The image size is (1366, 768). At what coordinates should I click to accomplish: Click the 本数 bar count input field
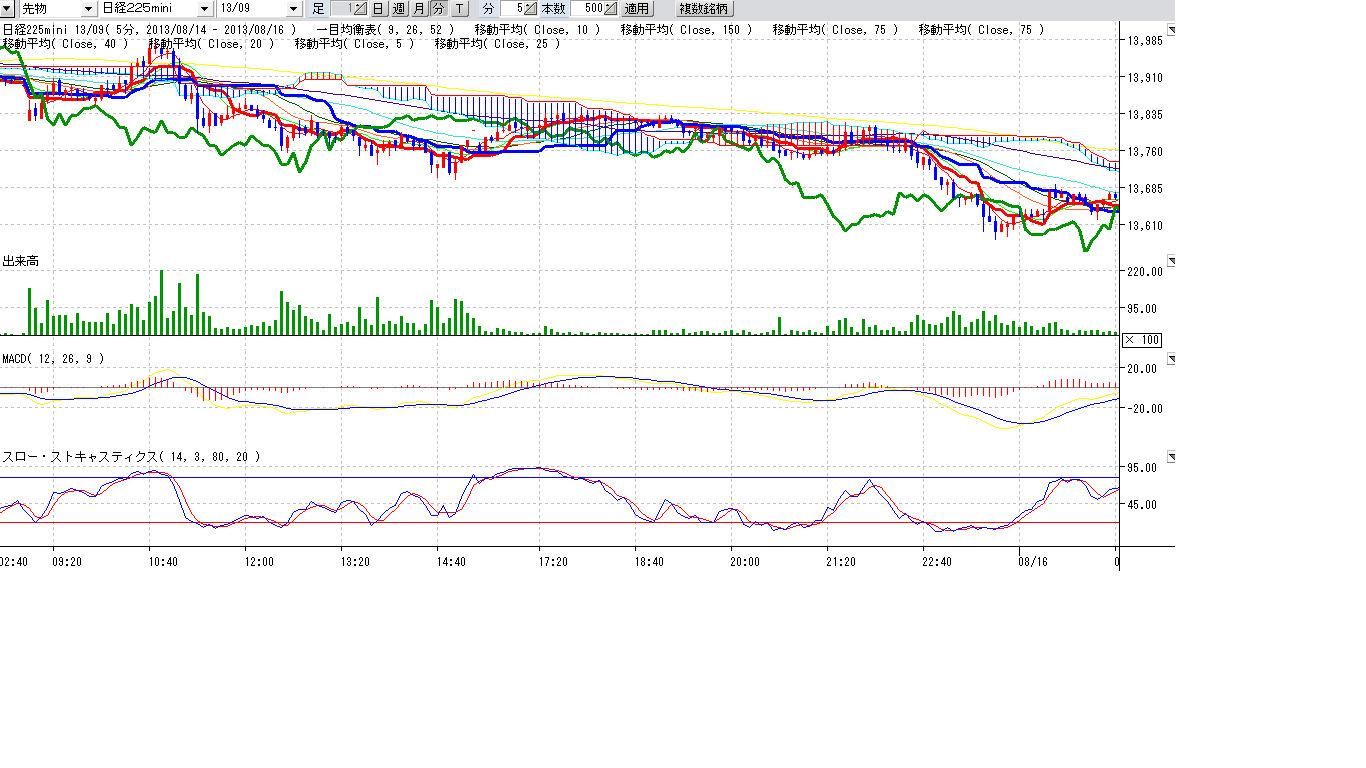coord(586,8)
